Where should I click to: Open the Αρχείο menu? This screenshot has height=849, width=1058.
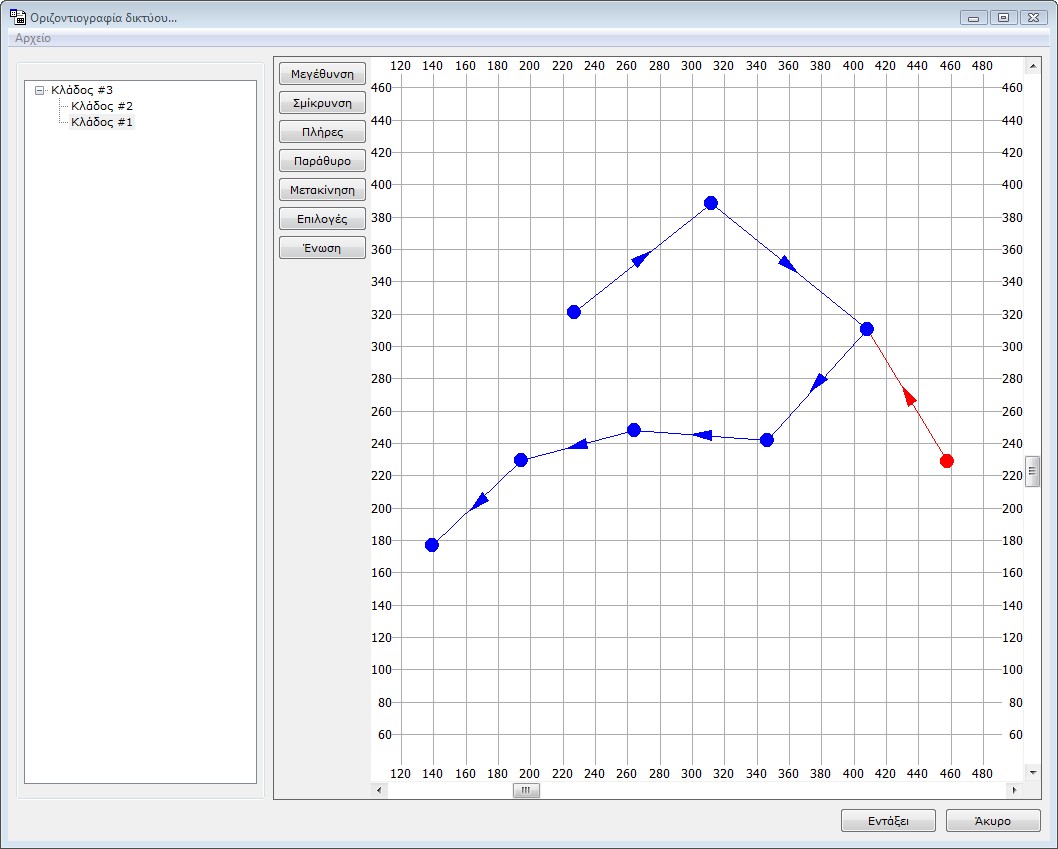(x=33, y=38)
